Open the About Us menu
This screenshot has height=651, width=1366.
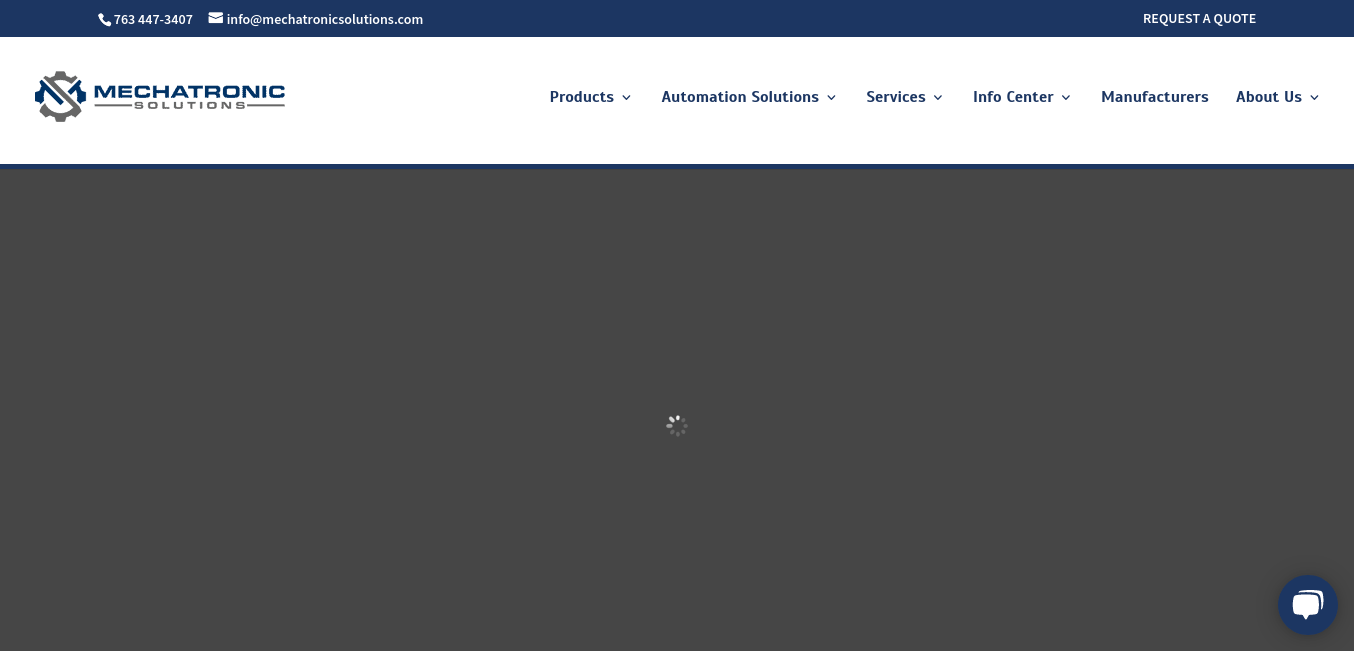pyautogui.click(x=1268, y=97)
